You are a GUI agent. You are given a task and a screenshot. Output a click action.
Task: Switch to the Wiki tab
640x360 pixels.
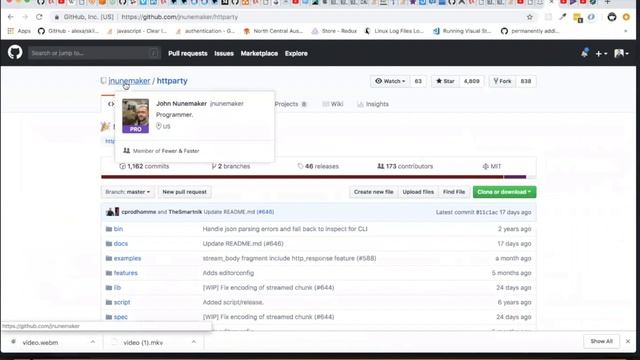[x=332, y=104]
